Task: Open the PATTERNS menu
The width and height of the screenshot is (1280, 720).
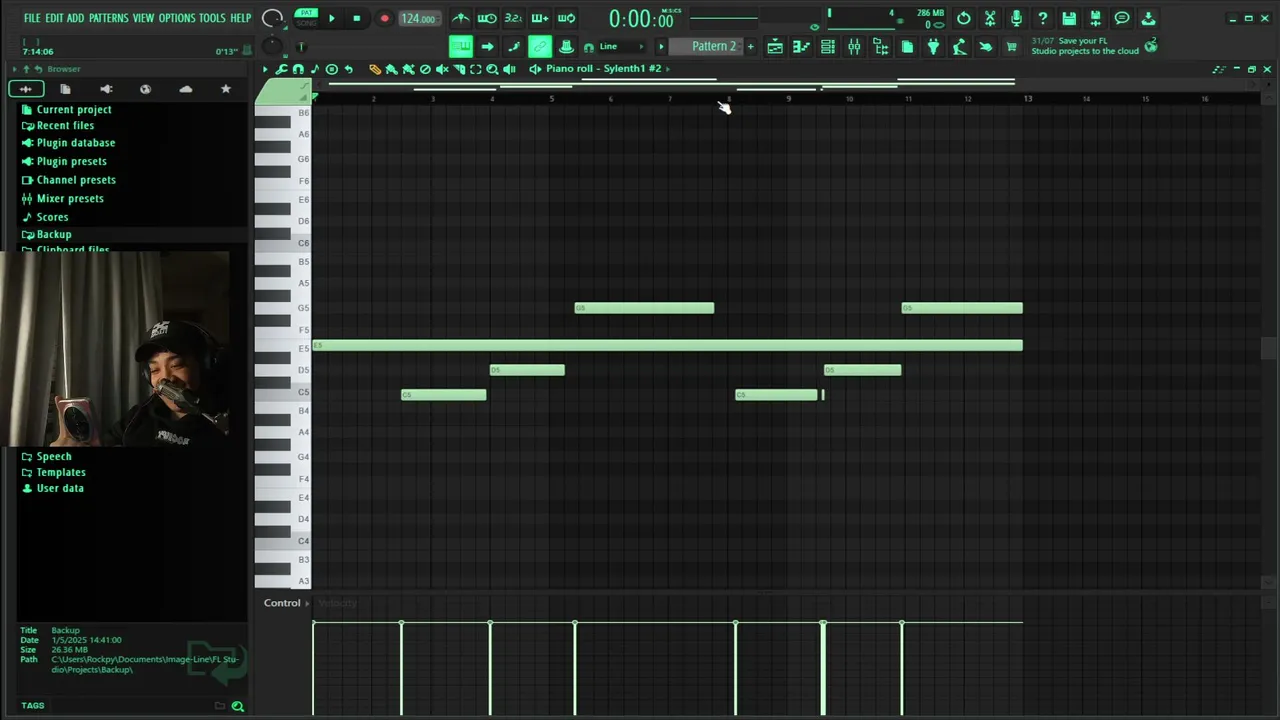Action: (x=109, y=18)
